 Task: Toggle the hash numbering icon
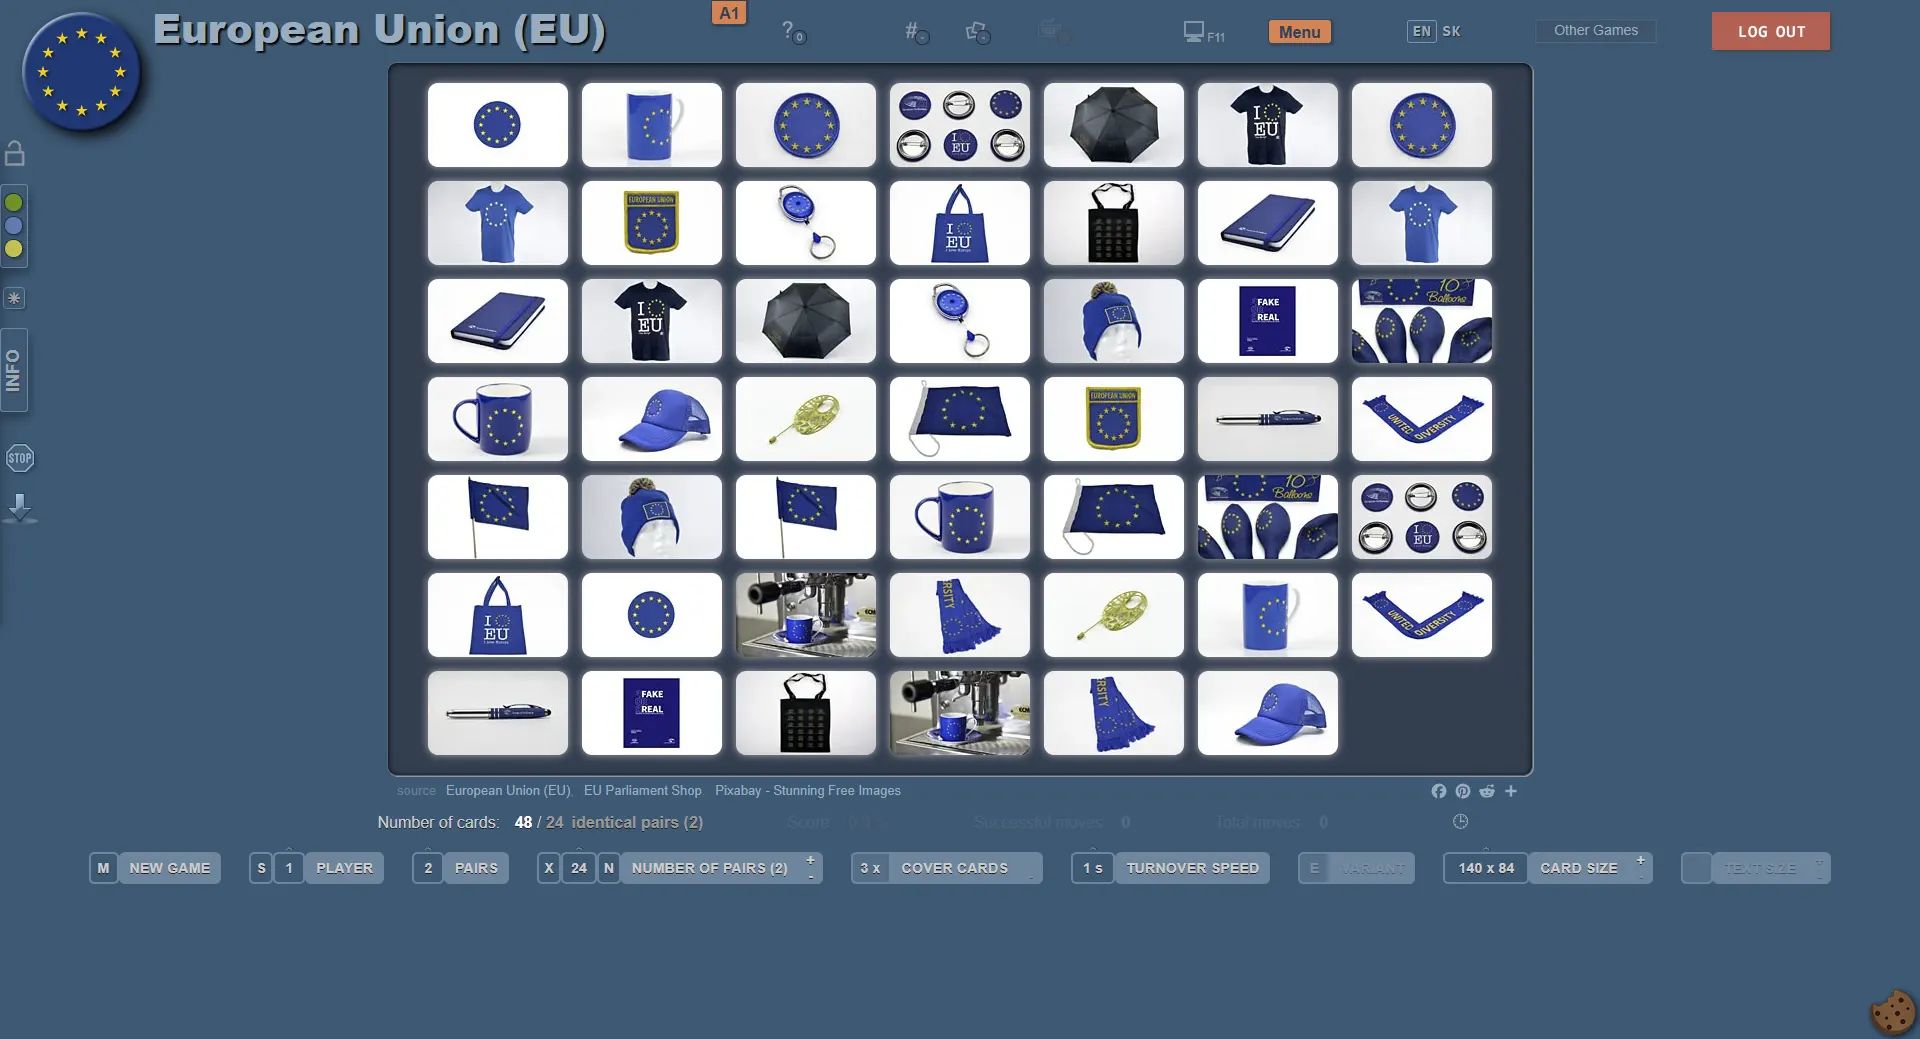coord(915,32)
